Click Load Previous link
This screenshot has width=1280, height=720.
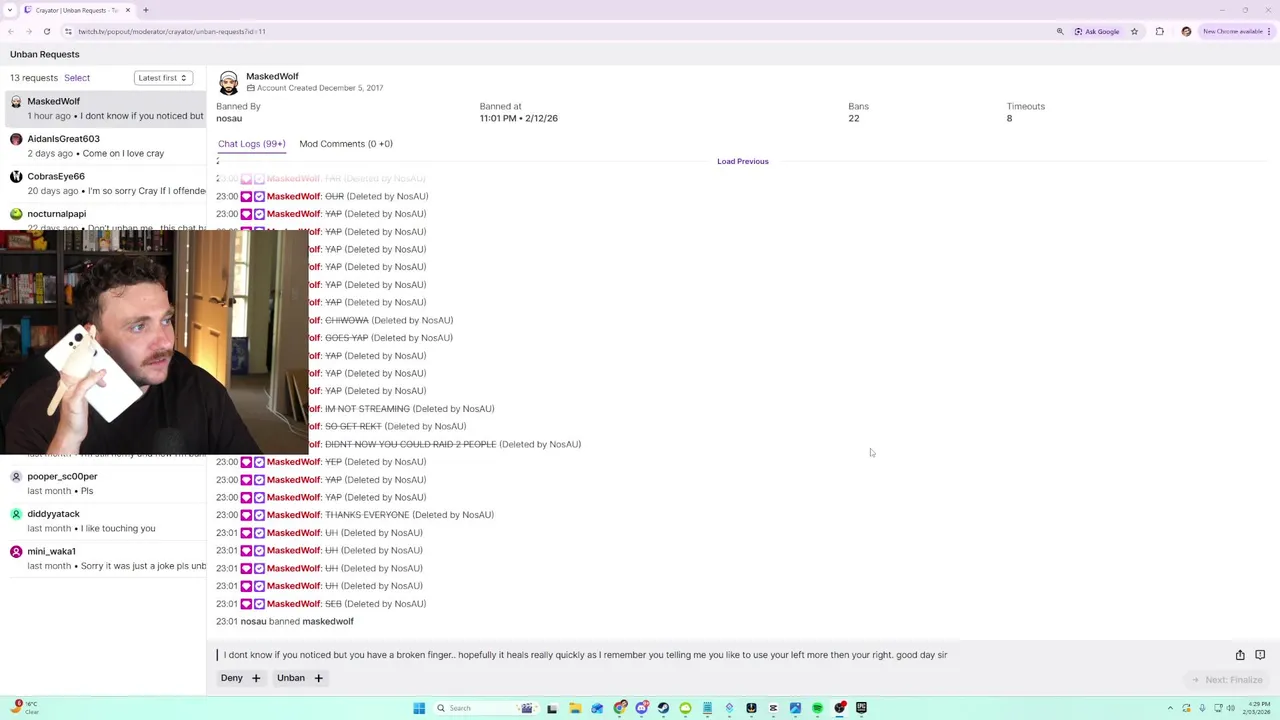pos(743,161)
